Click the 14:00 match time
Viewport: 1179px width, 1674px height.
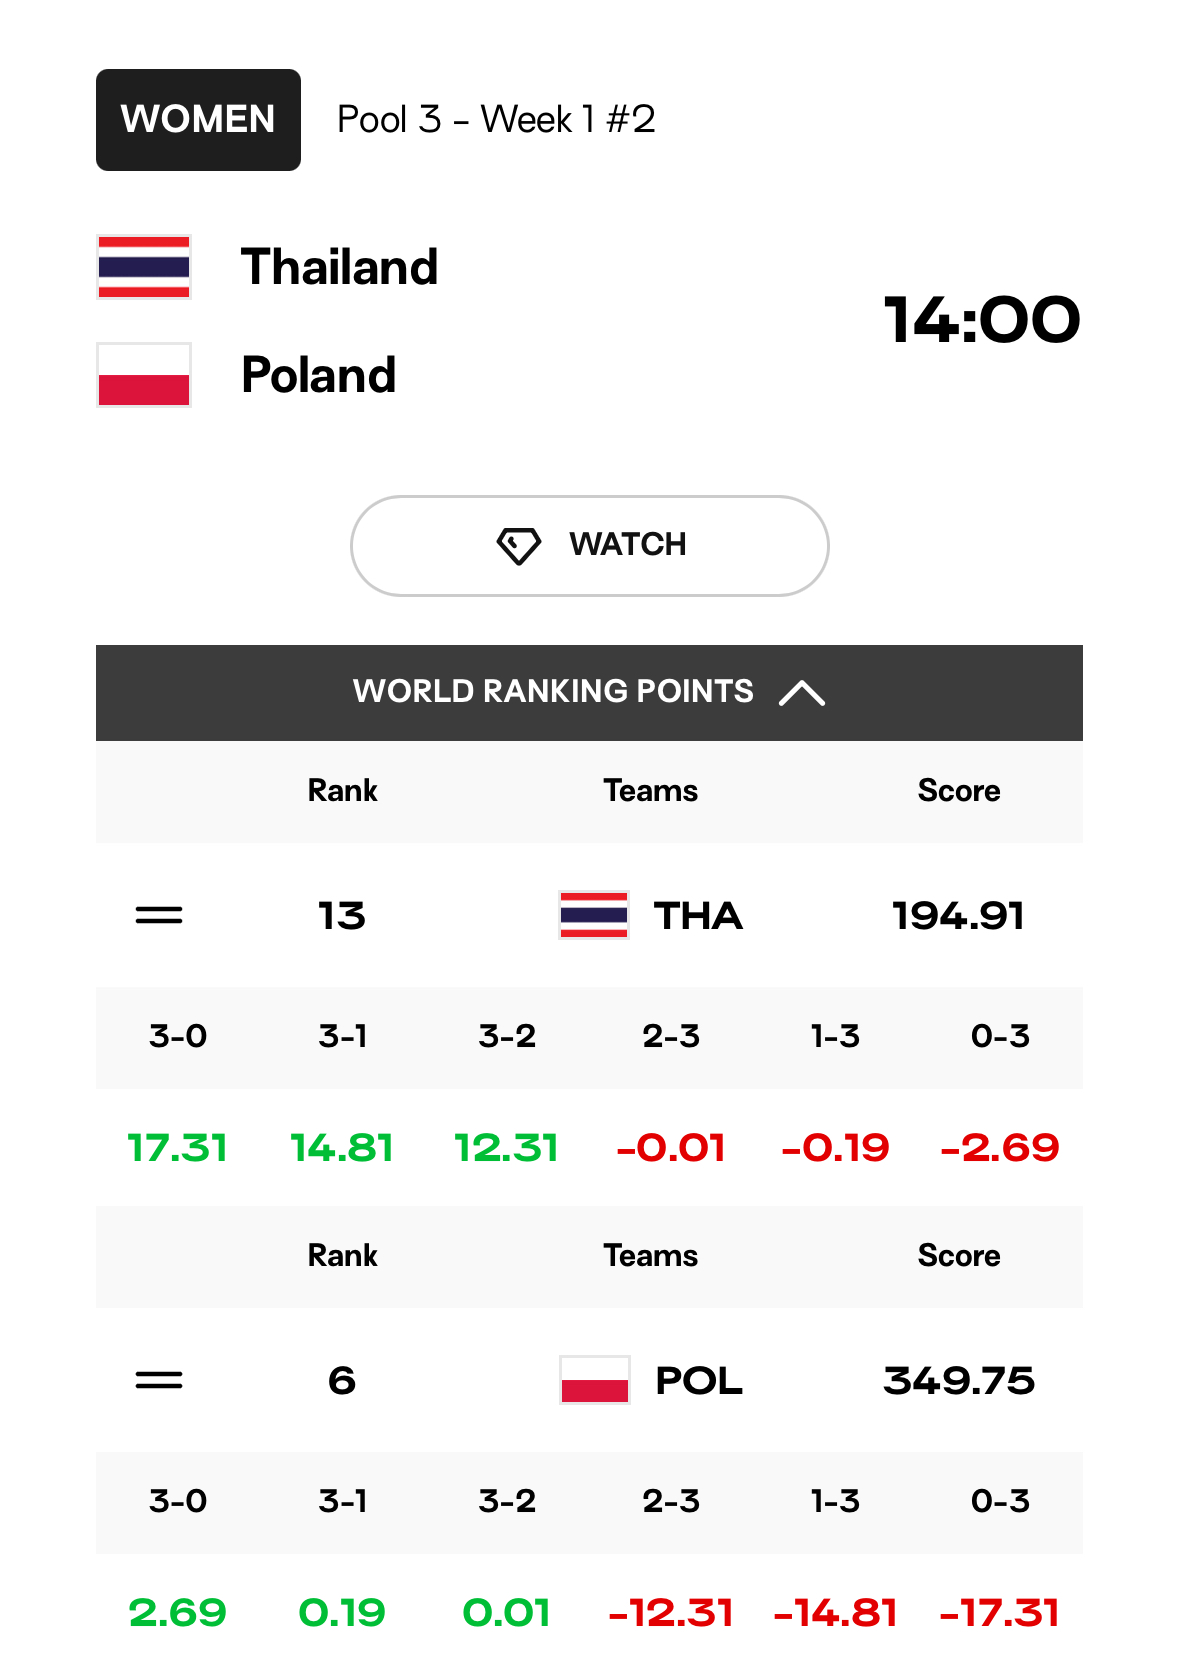click(x=982, y=320)
